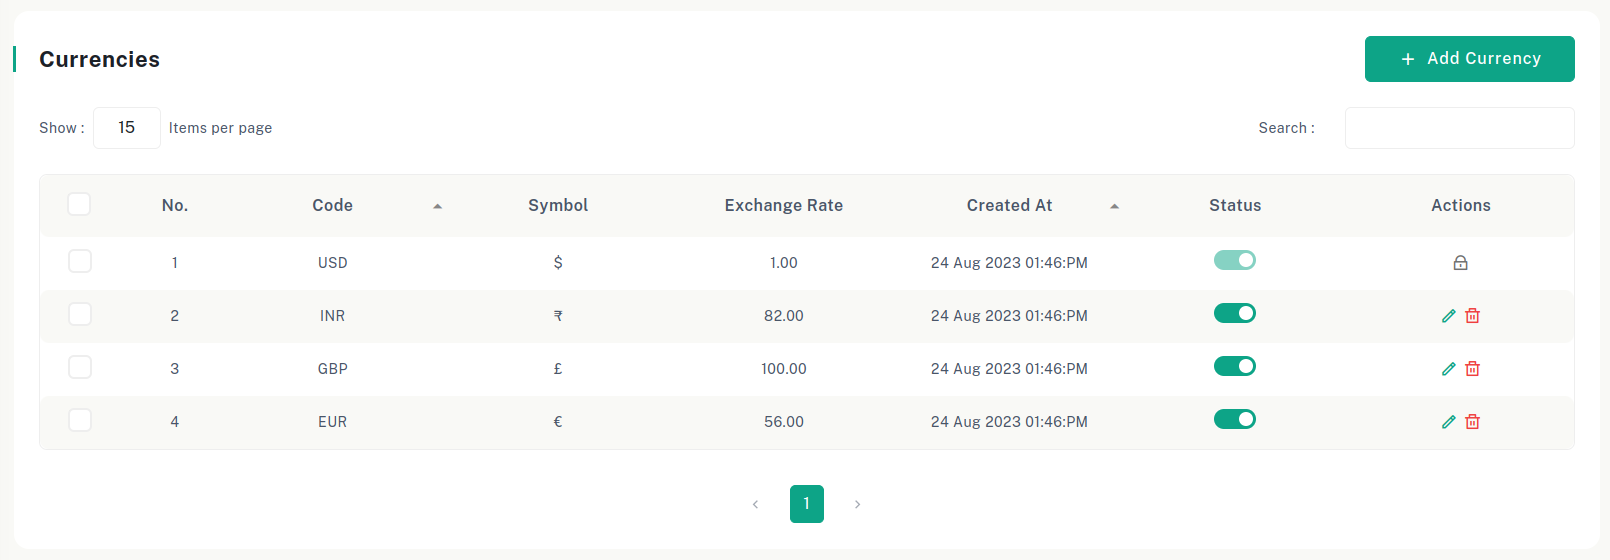This screenshot has width=1610, height=560.
Task: Delete the GBP currency row
Action: (x=1472, y=369)
